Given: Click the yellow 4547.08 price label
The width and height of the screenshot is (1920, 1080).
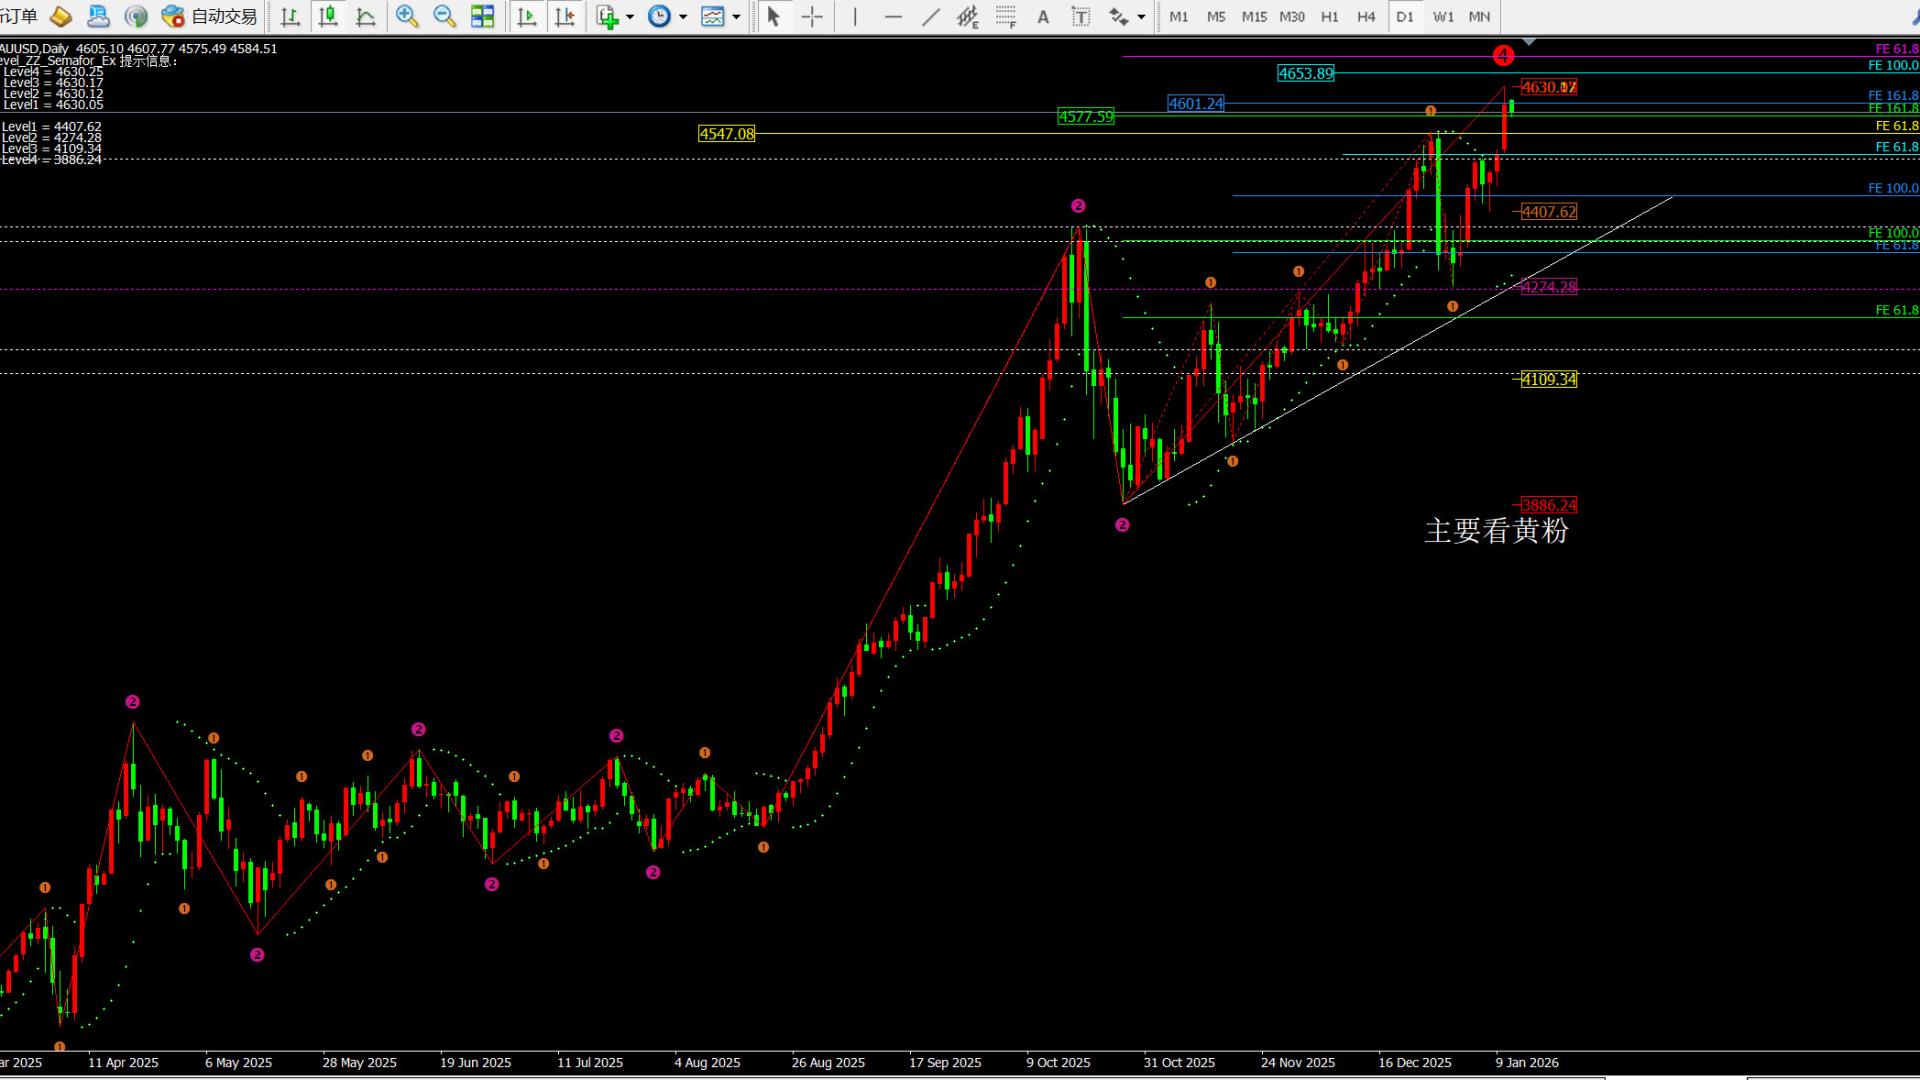Looking at the screenshot, I should (x=726, y=134).
